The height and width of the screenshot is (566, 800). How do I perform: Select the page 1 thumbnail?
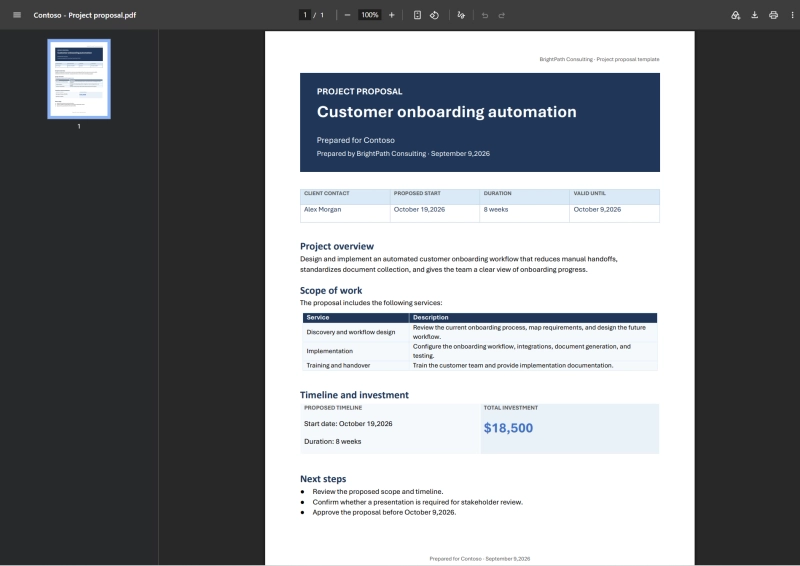[x=79, y=79]
